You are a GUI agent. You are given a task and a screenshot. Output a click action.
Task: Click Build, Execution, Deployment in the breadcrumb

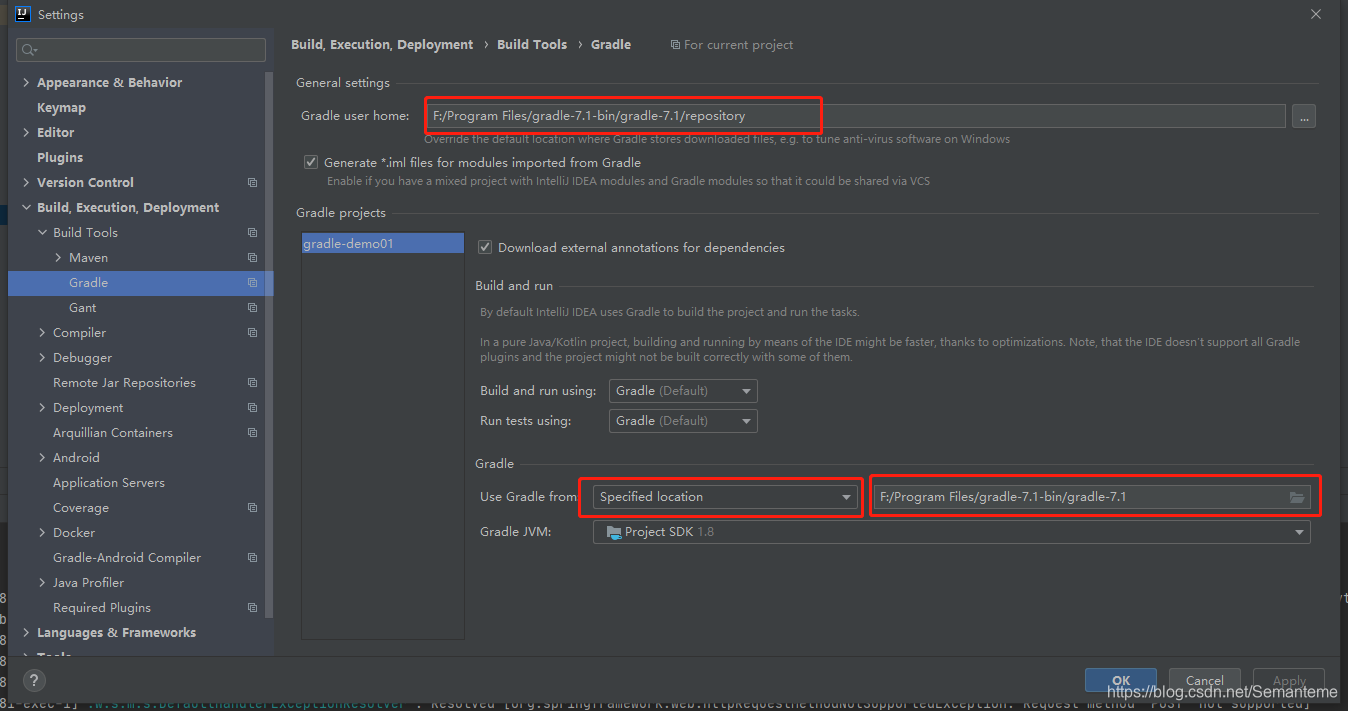[x=382, y=45]
